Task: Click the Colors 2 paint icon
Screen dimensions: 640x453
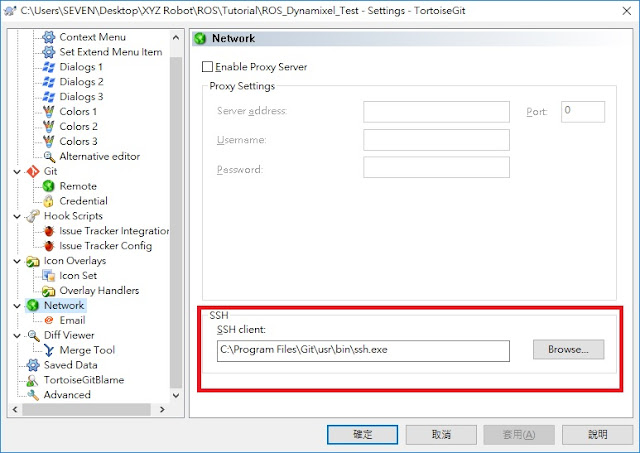Action: (49, 127)
